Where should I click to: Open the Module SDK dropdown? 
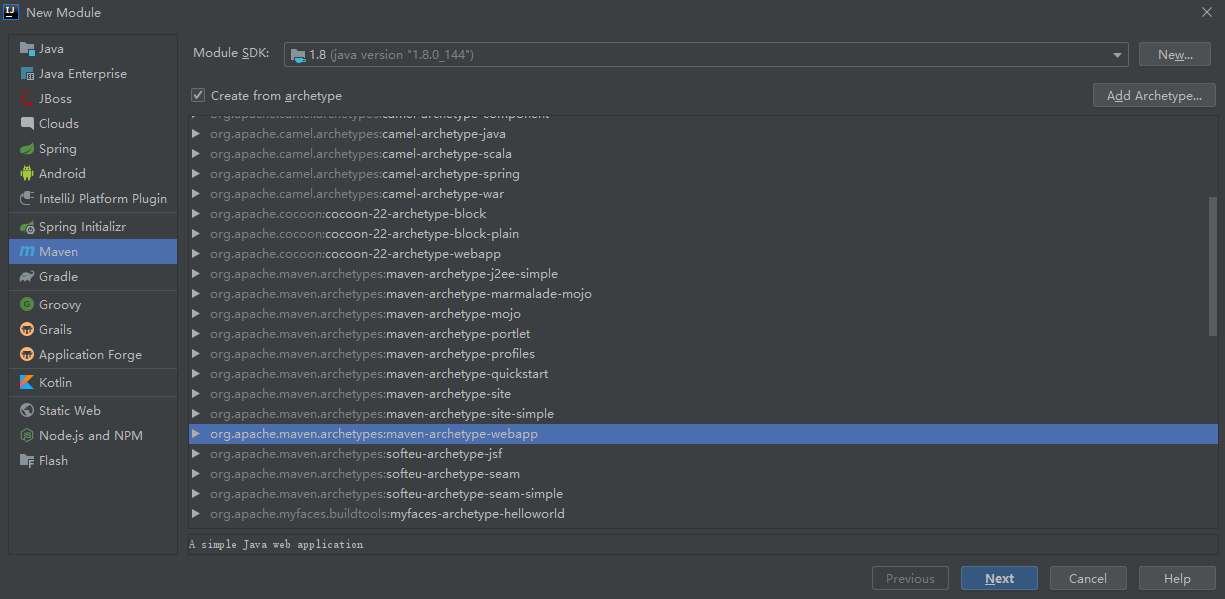(x=1117, y=55)
